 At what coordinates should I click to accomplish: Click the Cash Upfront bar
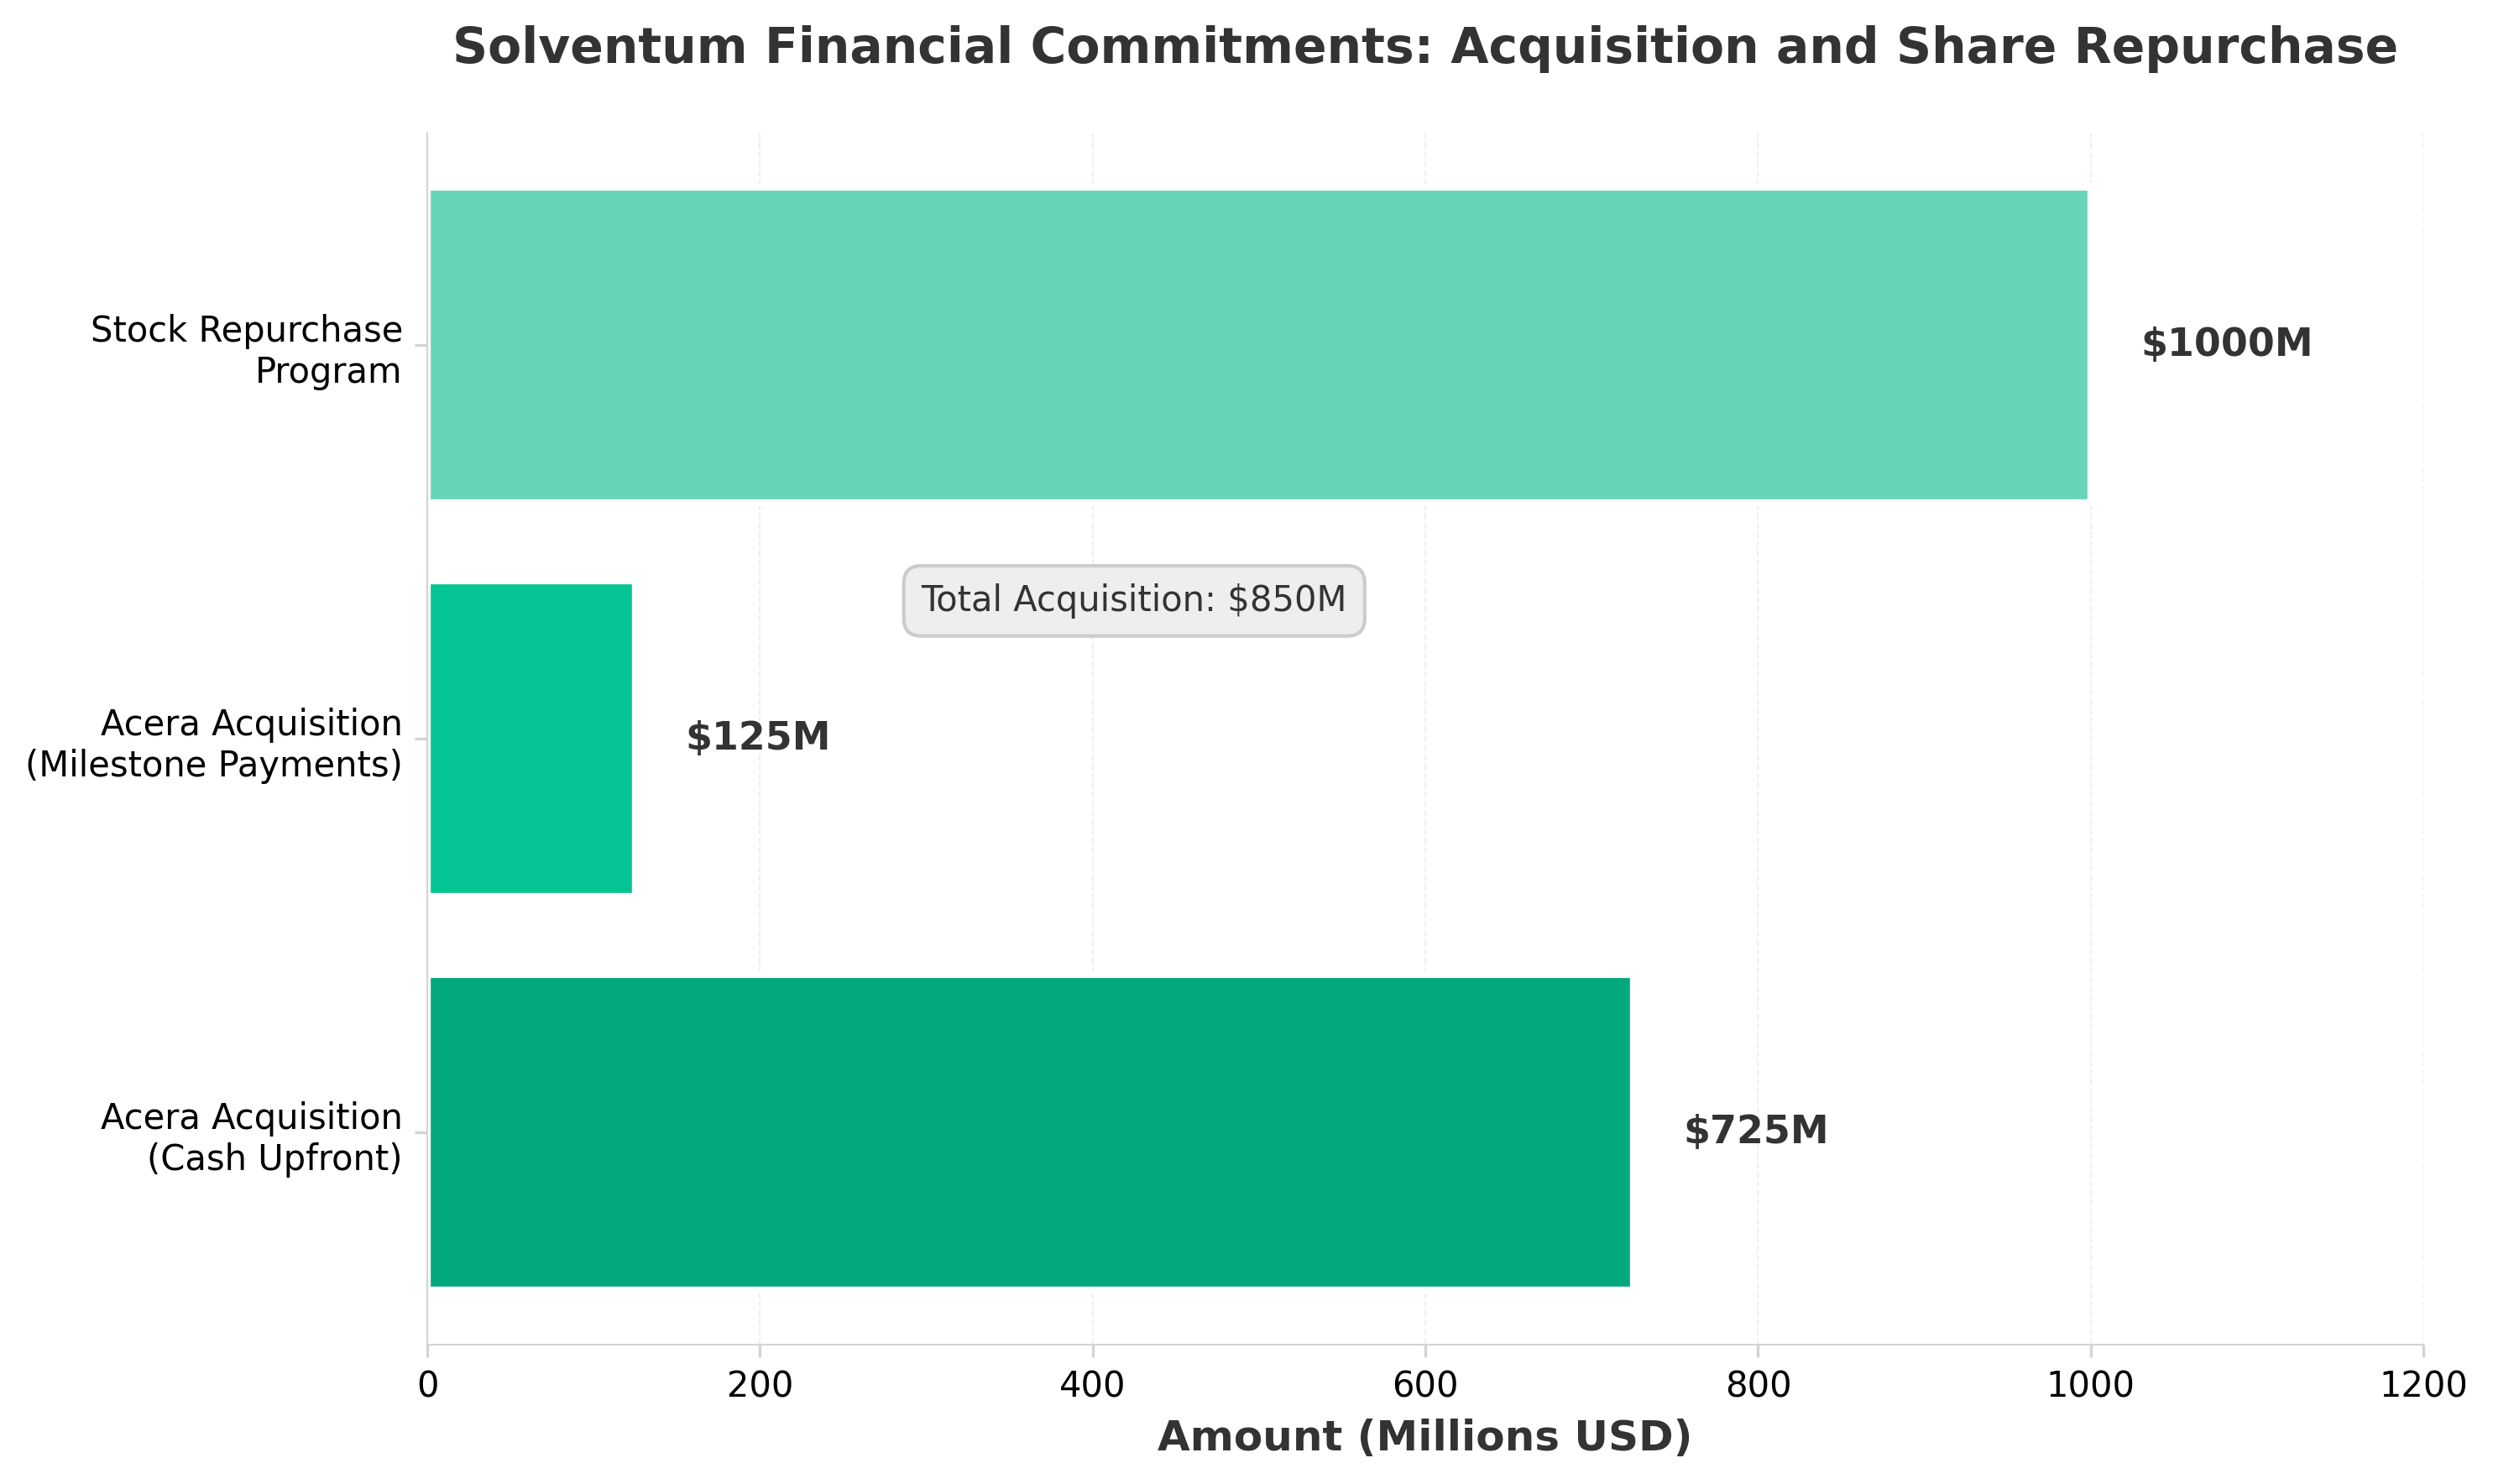[x=1029, y=1132]
